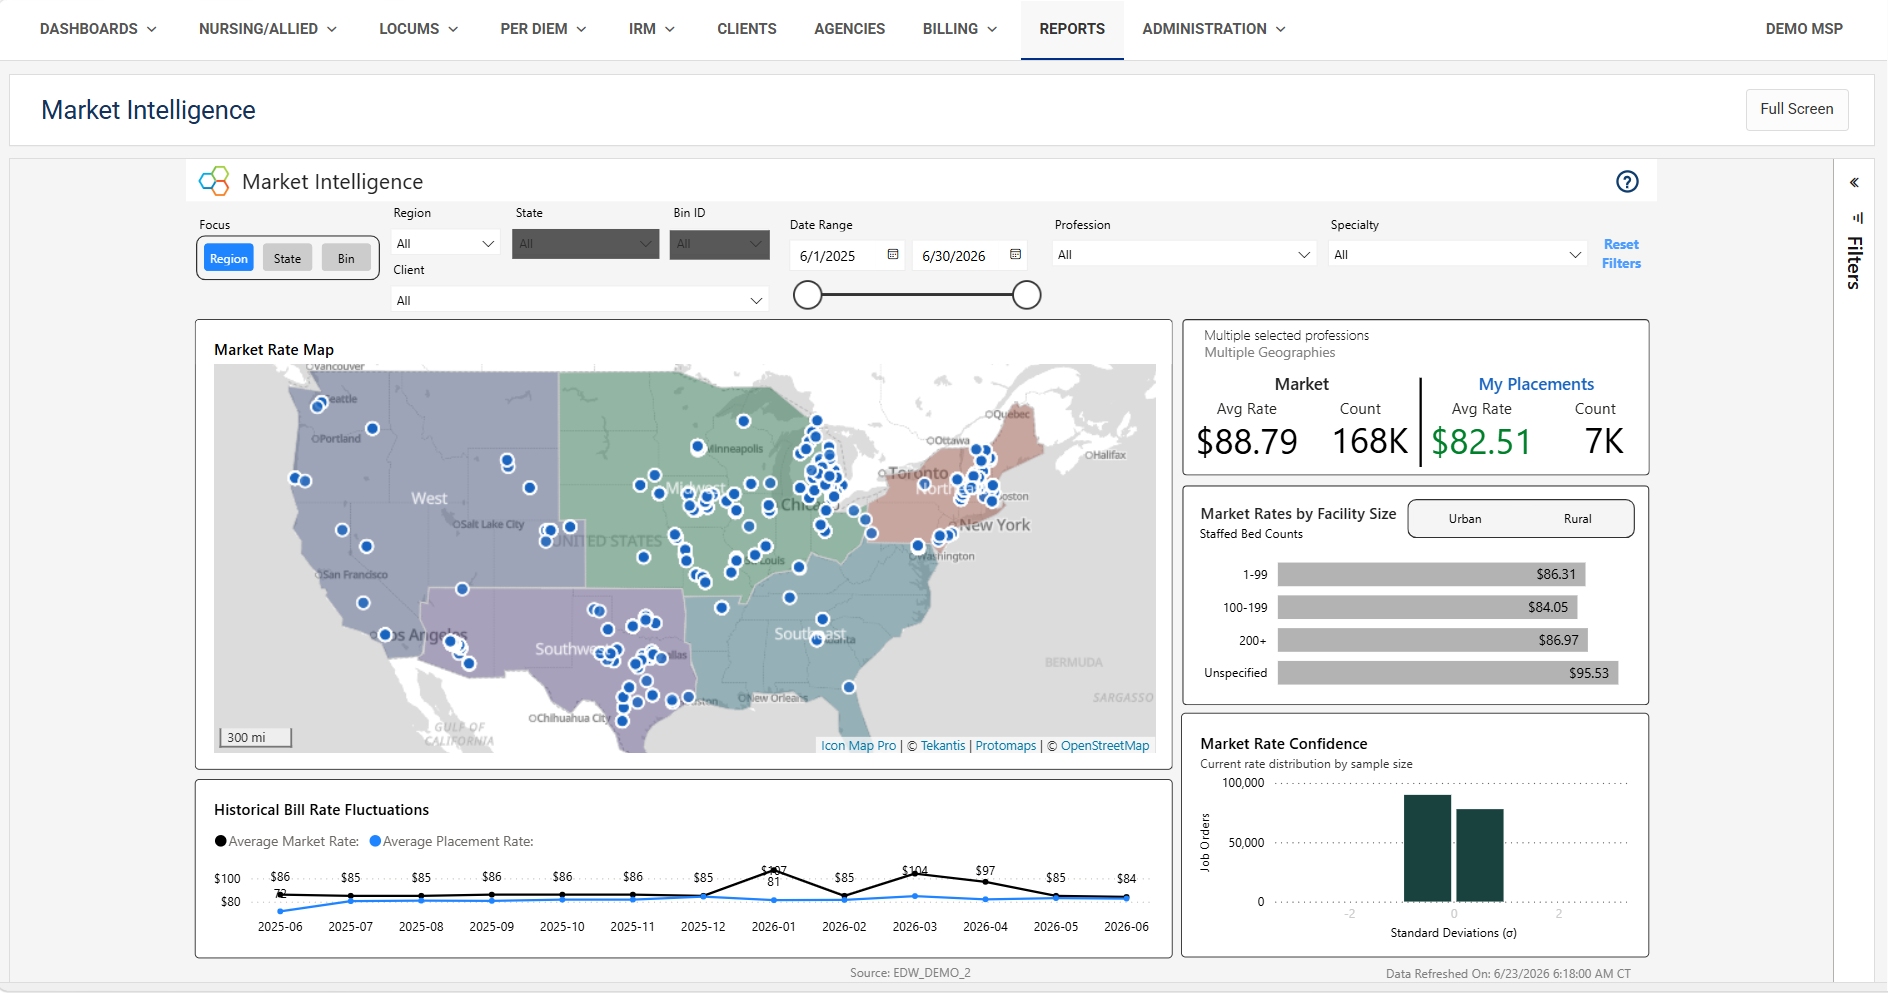The image size is (1888, 994).
Task: Go to the Clients tab
Action: pos(747,29)
